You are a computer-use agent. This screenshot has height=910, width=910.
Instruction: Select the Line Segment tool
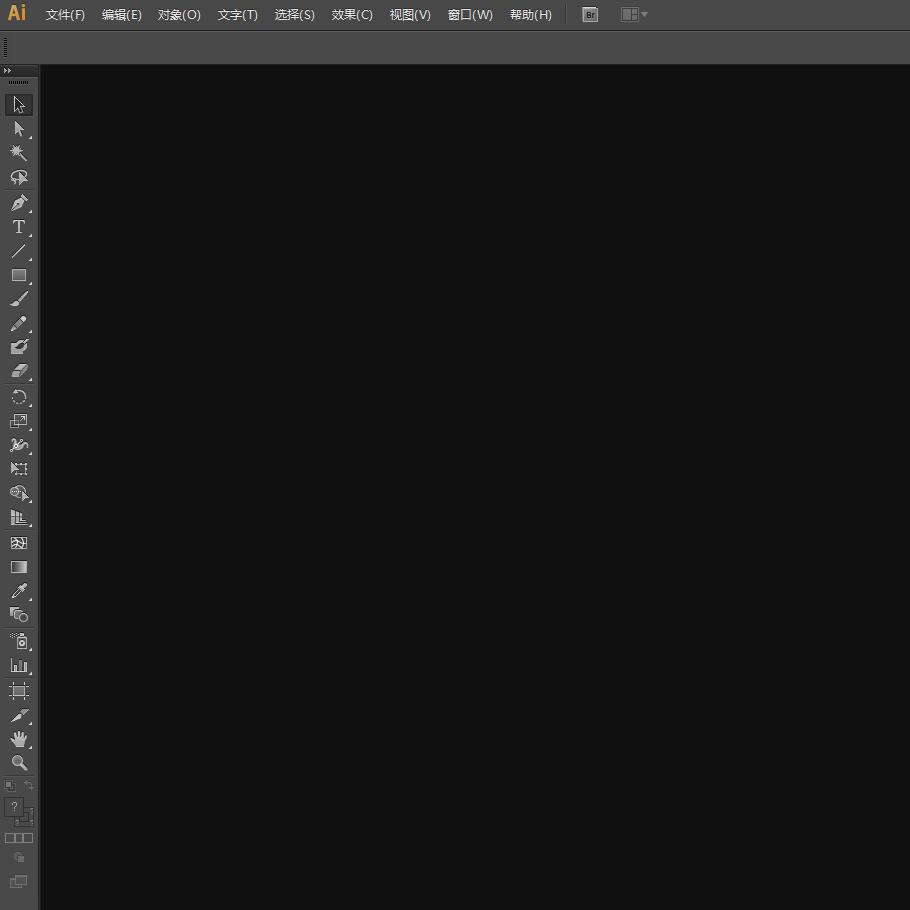click(x=19, y=251)
